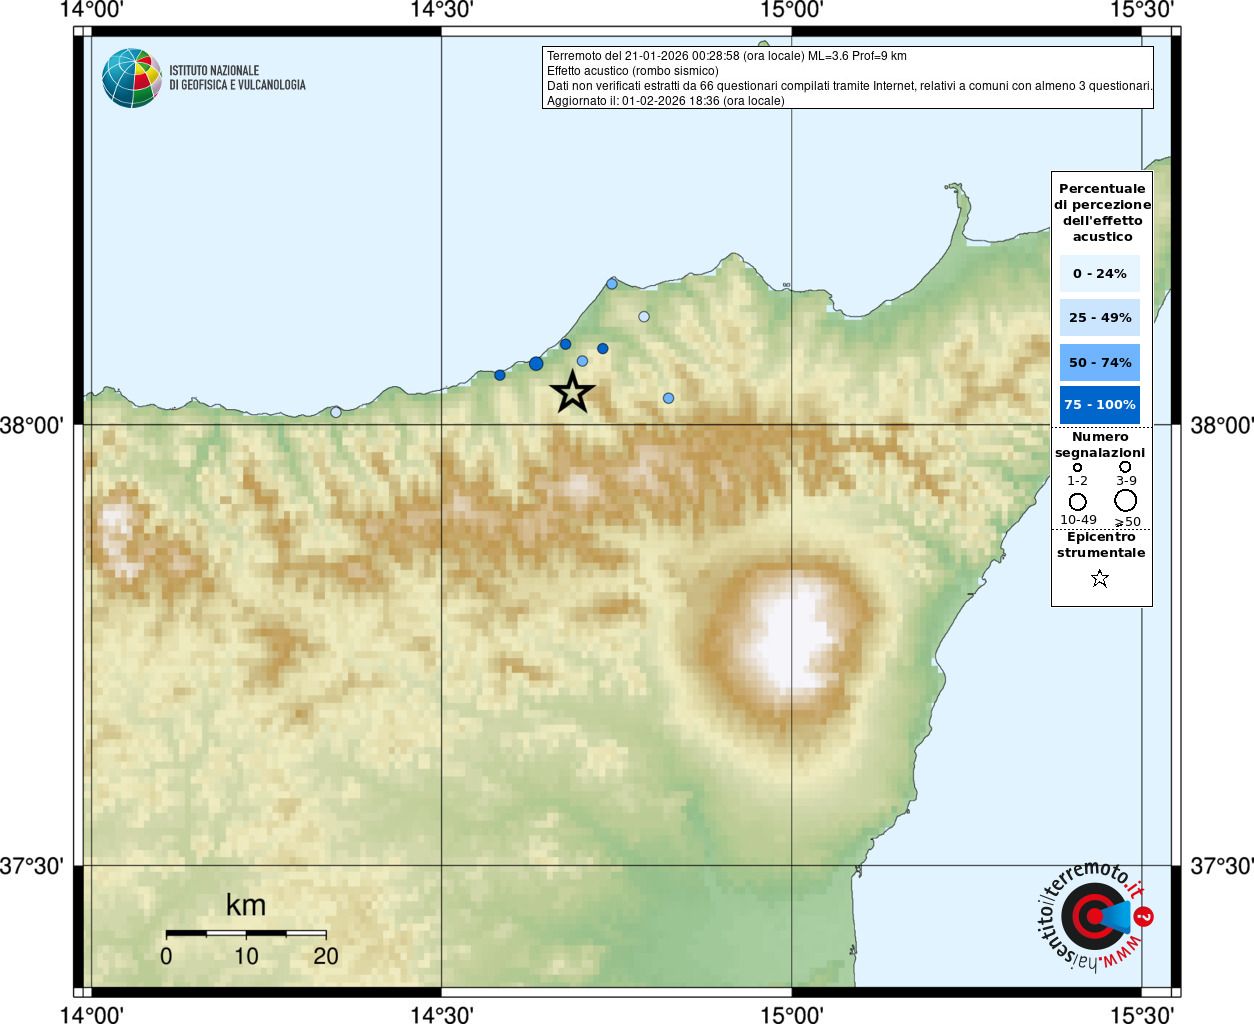This screenshot has height=1024, width=1254.
Task: Click the 'Numero segnalazioni' legend heading
Action: tap(1100, 445)
